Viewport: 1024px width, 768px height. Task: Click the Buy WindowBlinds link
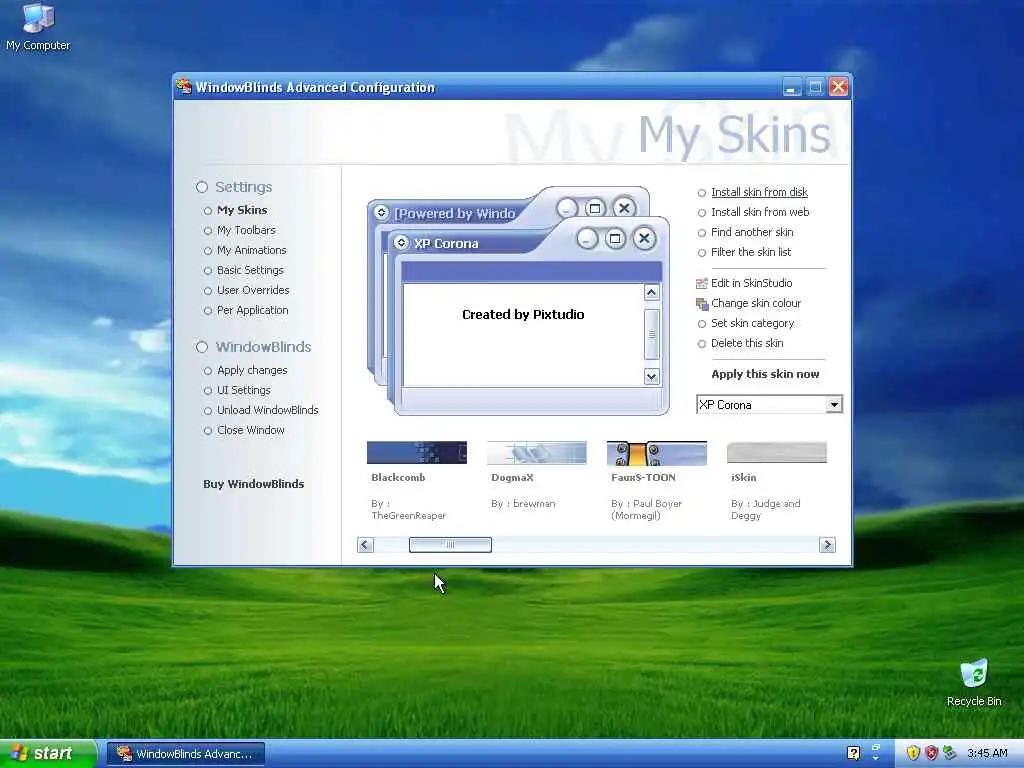click(x=253, y=484)
